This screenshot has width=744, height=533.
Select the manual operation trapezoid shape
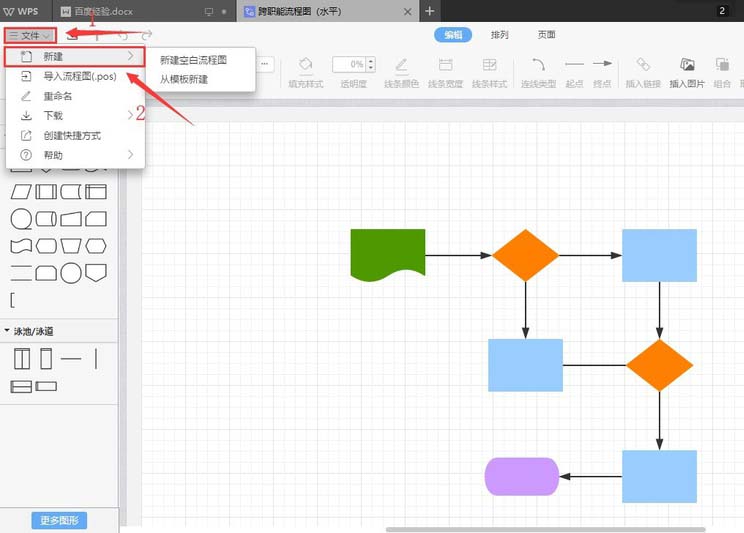coord(71,246)
